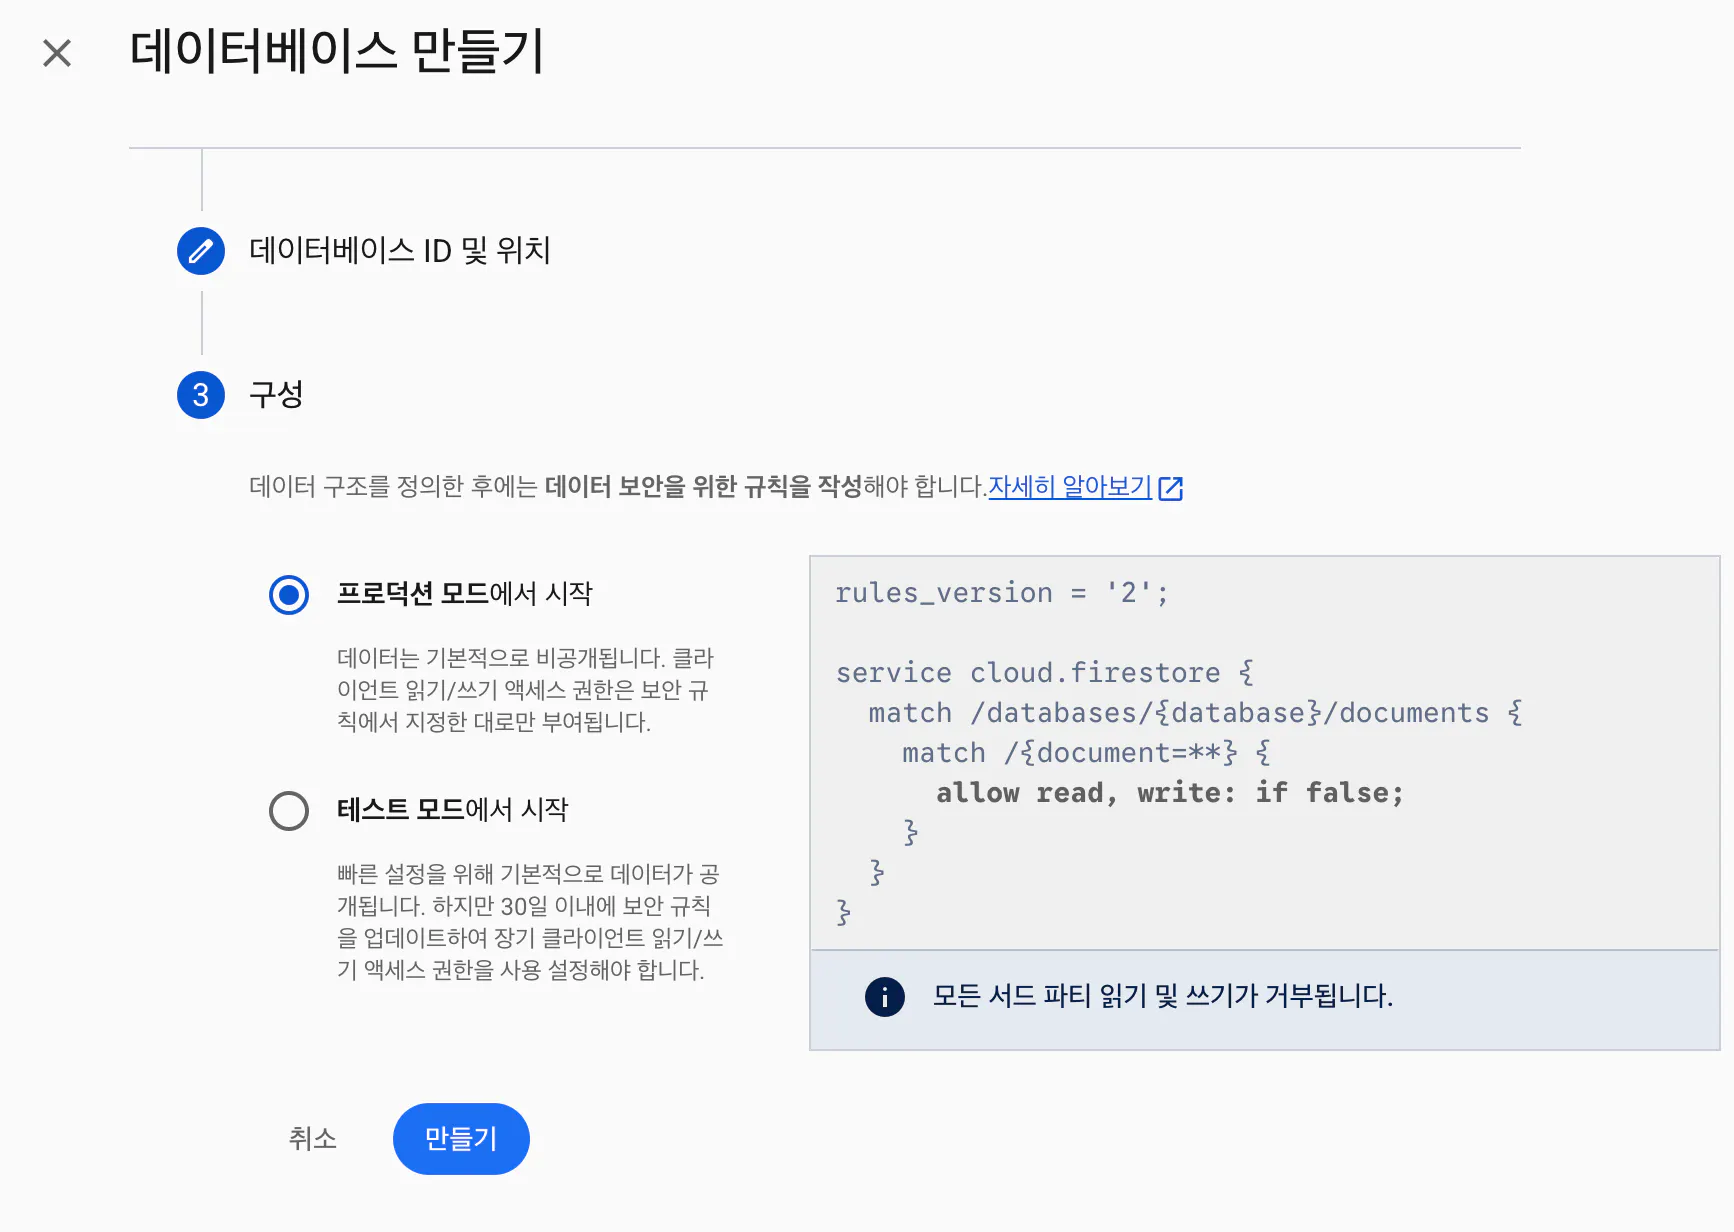
Task: Click the 테스트 모드에서 시작 label
Action: click(x=452, y=810)
